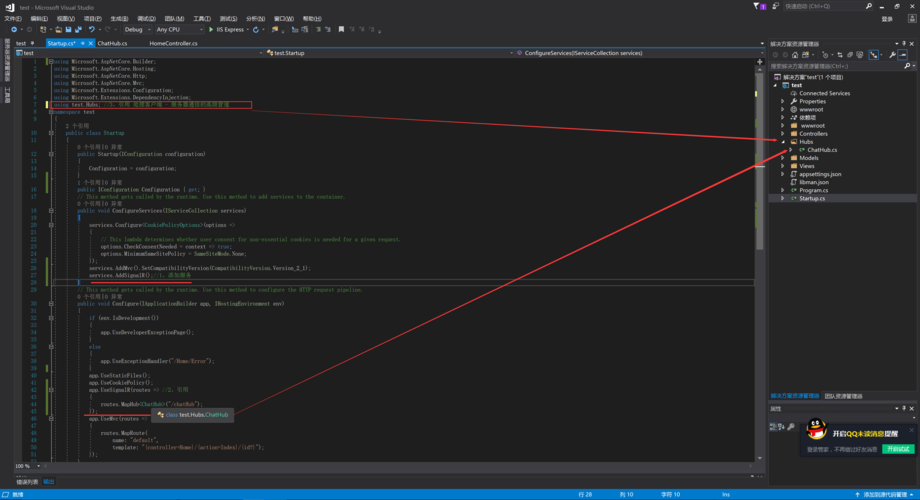Open Properties wrench in Solution Explorer toolbar

coord(892,55)
